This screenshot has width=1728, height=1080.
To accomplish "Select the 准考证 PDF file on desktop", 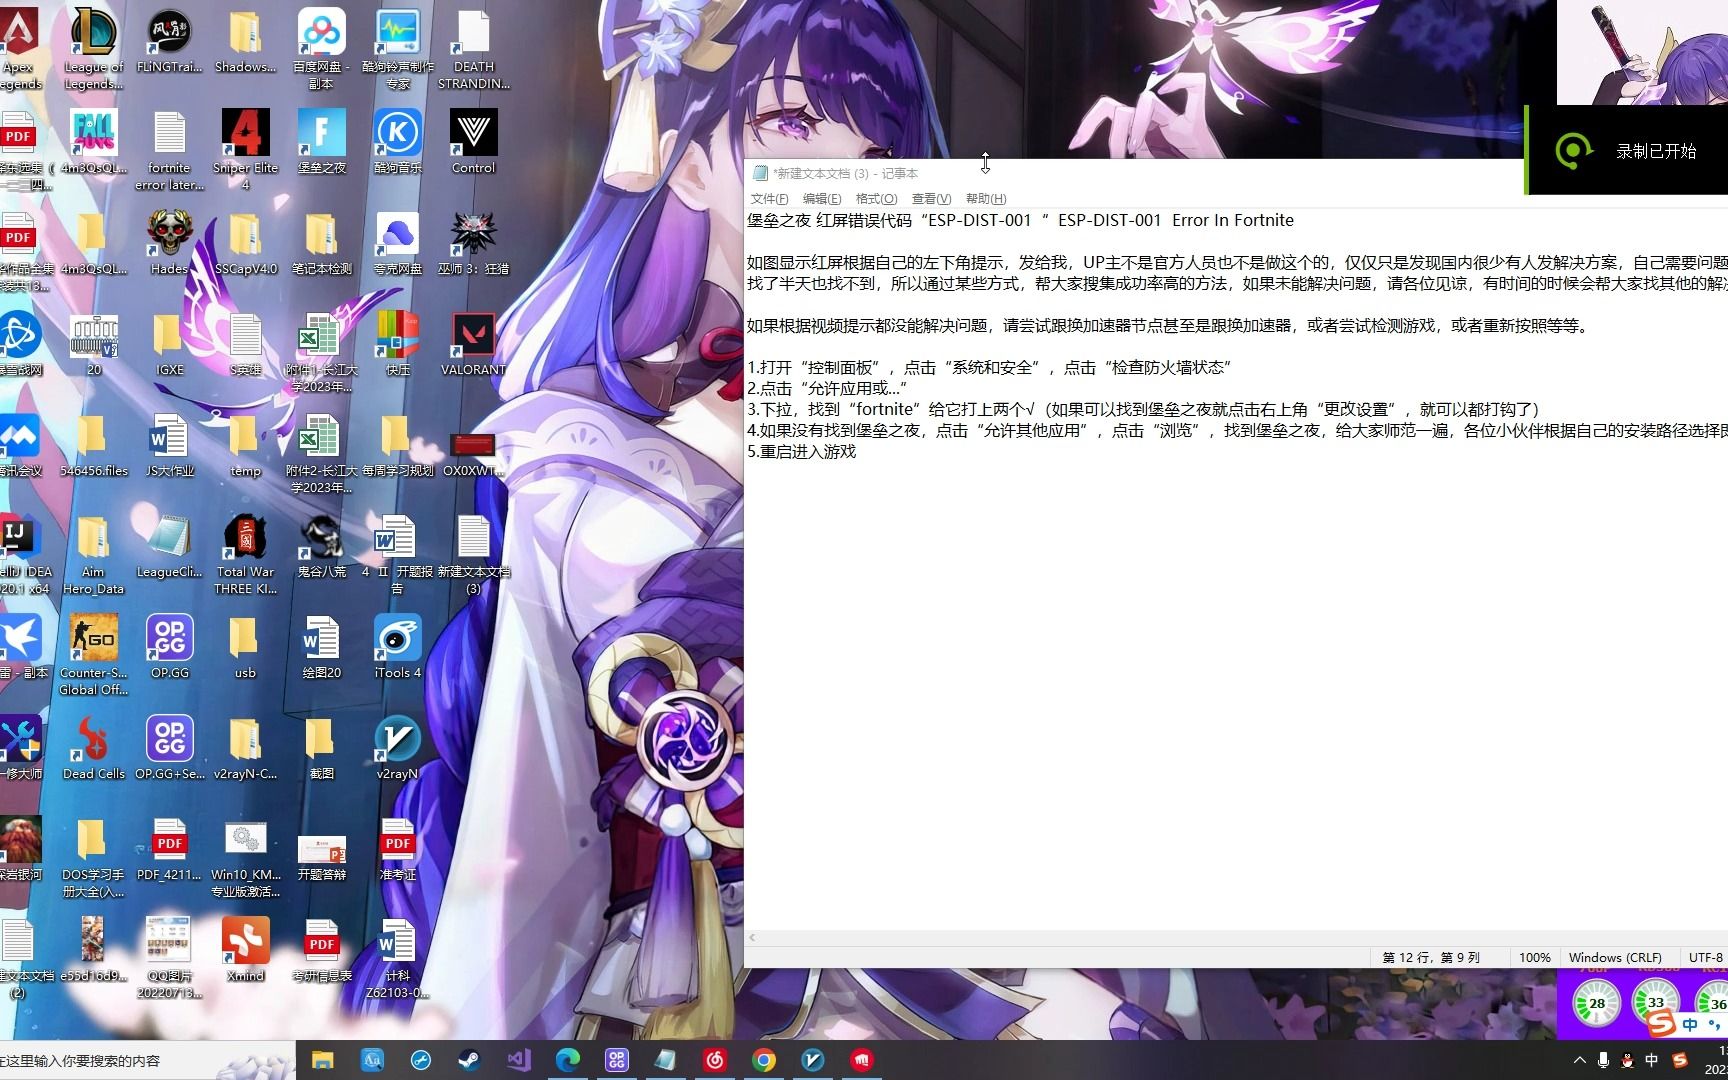I will 397,849.
